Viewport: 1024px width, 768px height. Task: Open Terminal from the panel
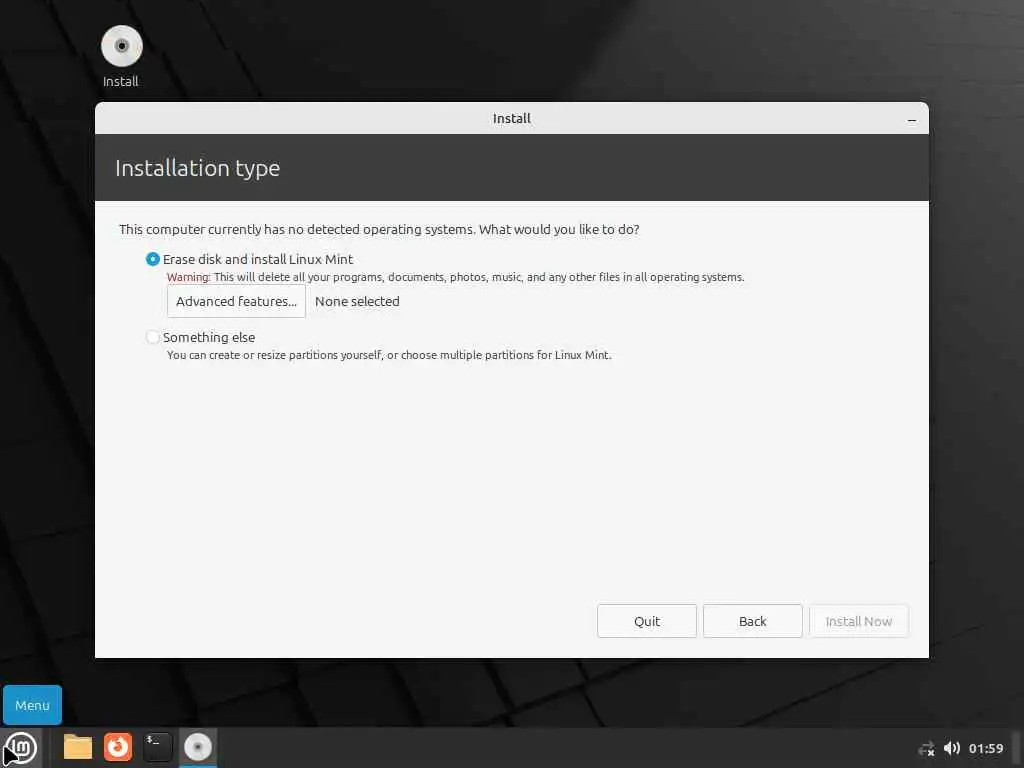[157, 747]
